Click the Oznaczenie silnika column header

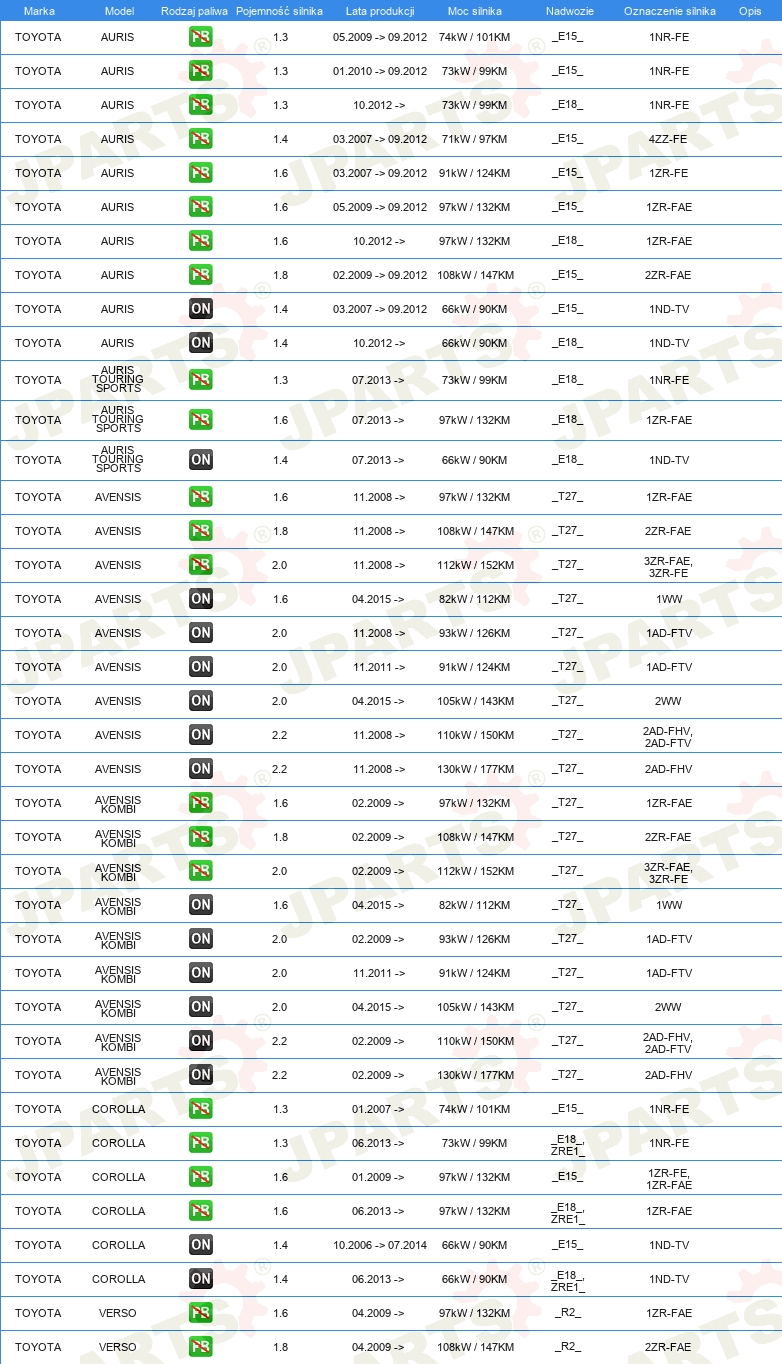click(670, 11)
